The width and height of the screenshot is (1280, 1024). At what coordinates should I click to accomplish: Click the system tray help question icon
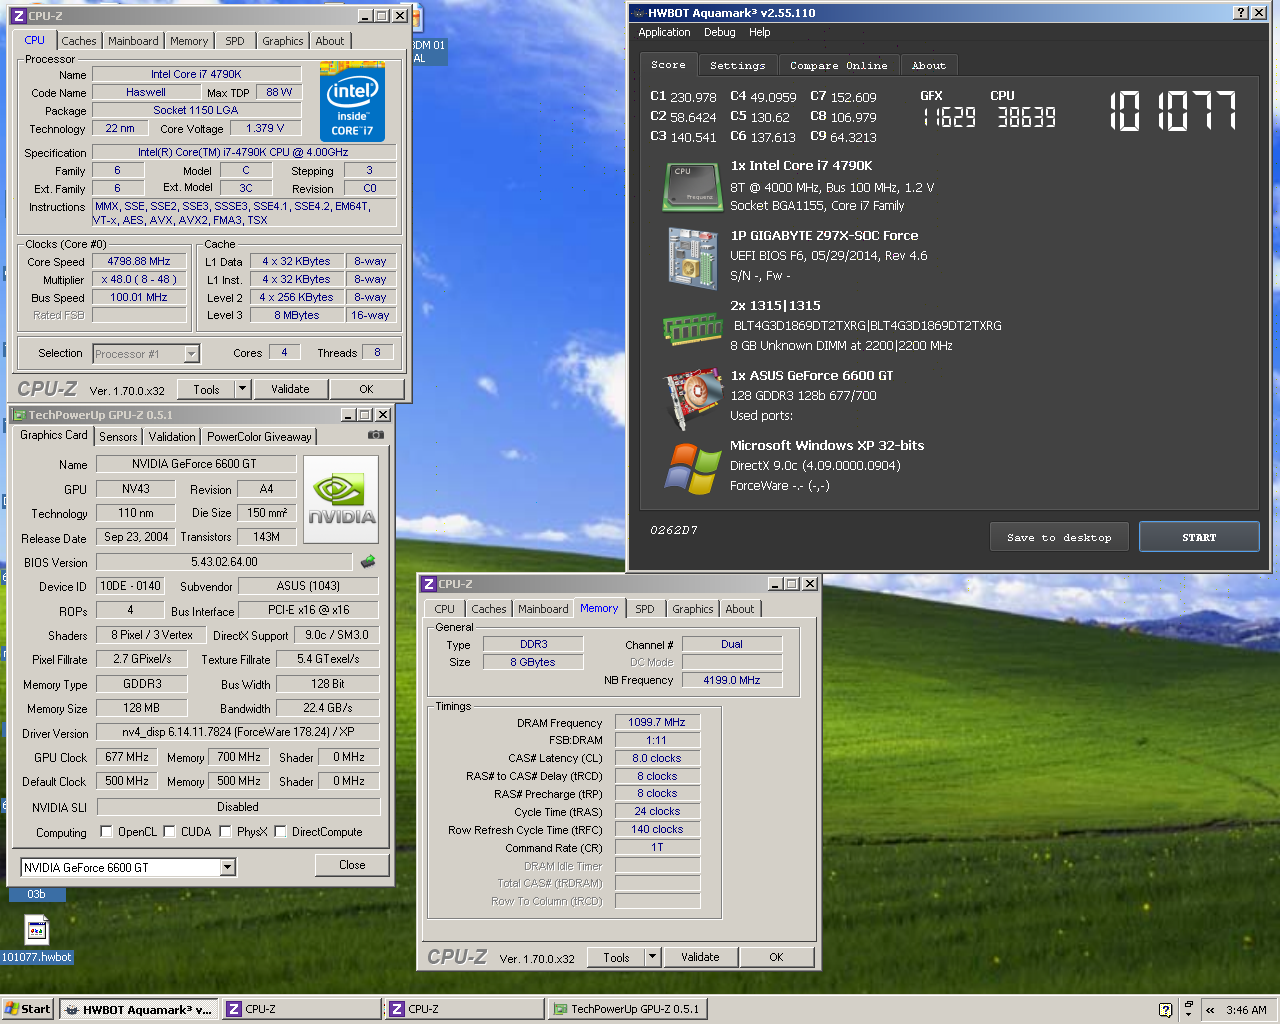1165,1010
